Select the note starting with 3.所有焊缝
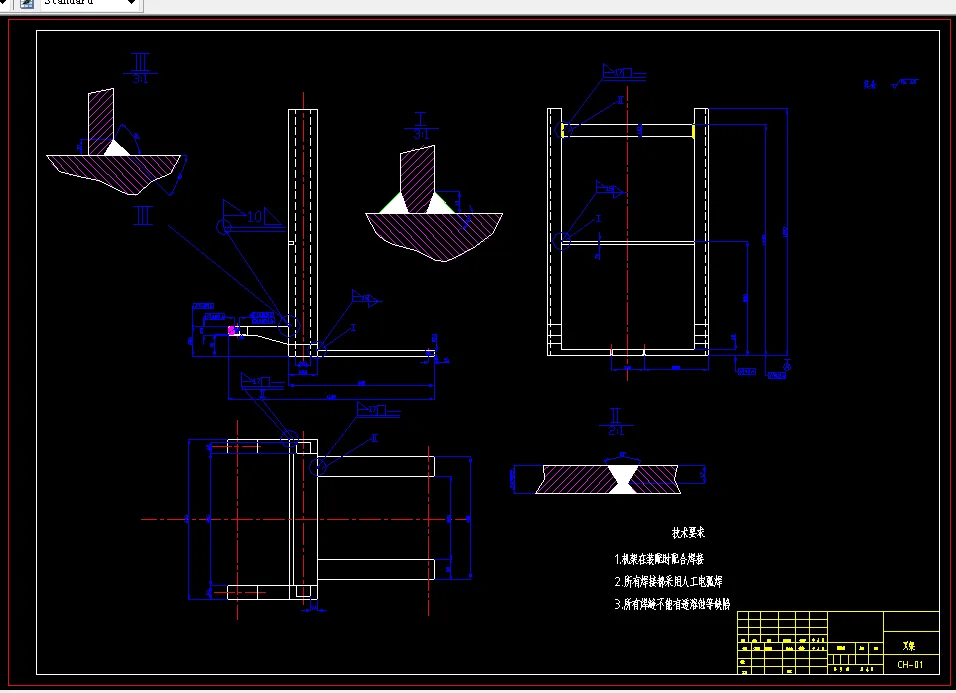This screenshot has height=693, width=956. pyautogui.click(x=672, y=604)
